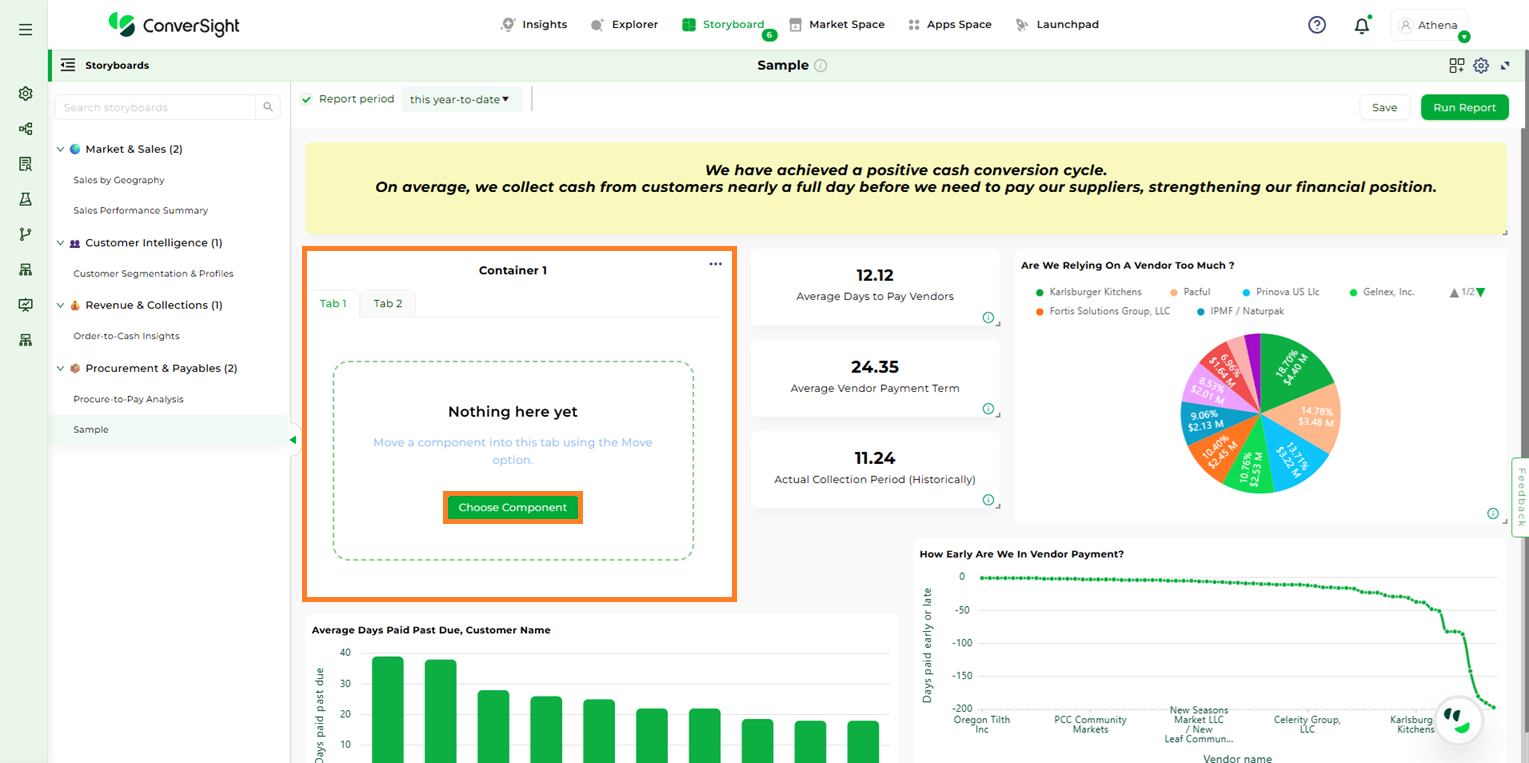The height and width of the screenshot is (763, 1529).
Task: Click the add widget grid icon
Action: (x=1456, y=66)
